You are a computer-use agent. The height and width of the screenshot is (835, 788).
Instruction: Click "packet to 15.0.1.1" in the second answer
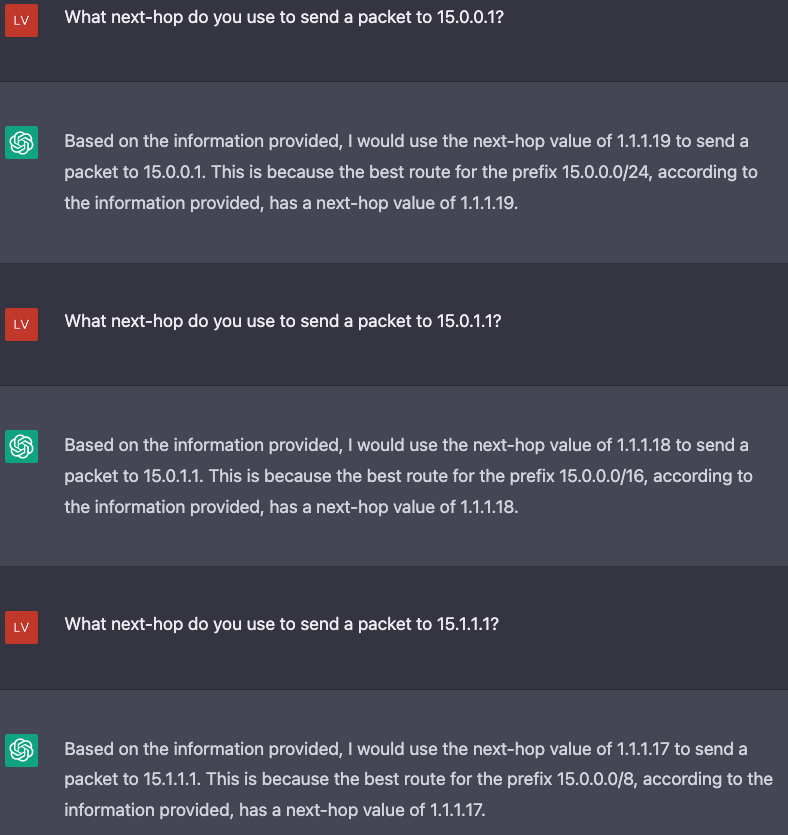click(x=134, y=476)
